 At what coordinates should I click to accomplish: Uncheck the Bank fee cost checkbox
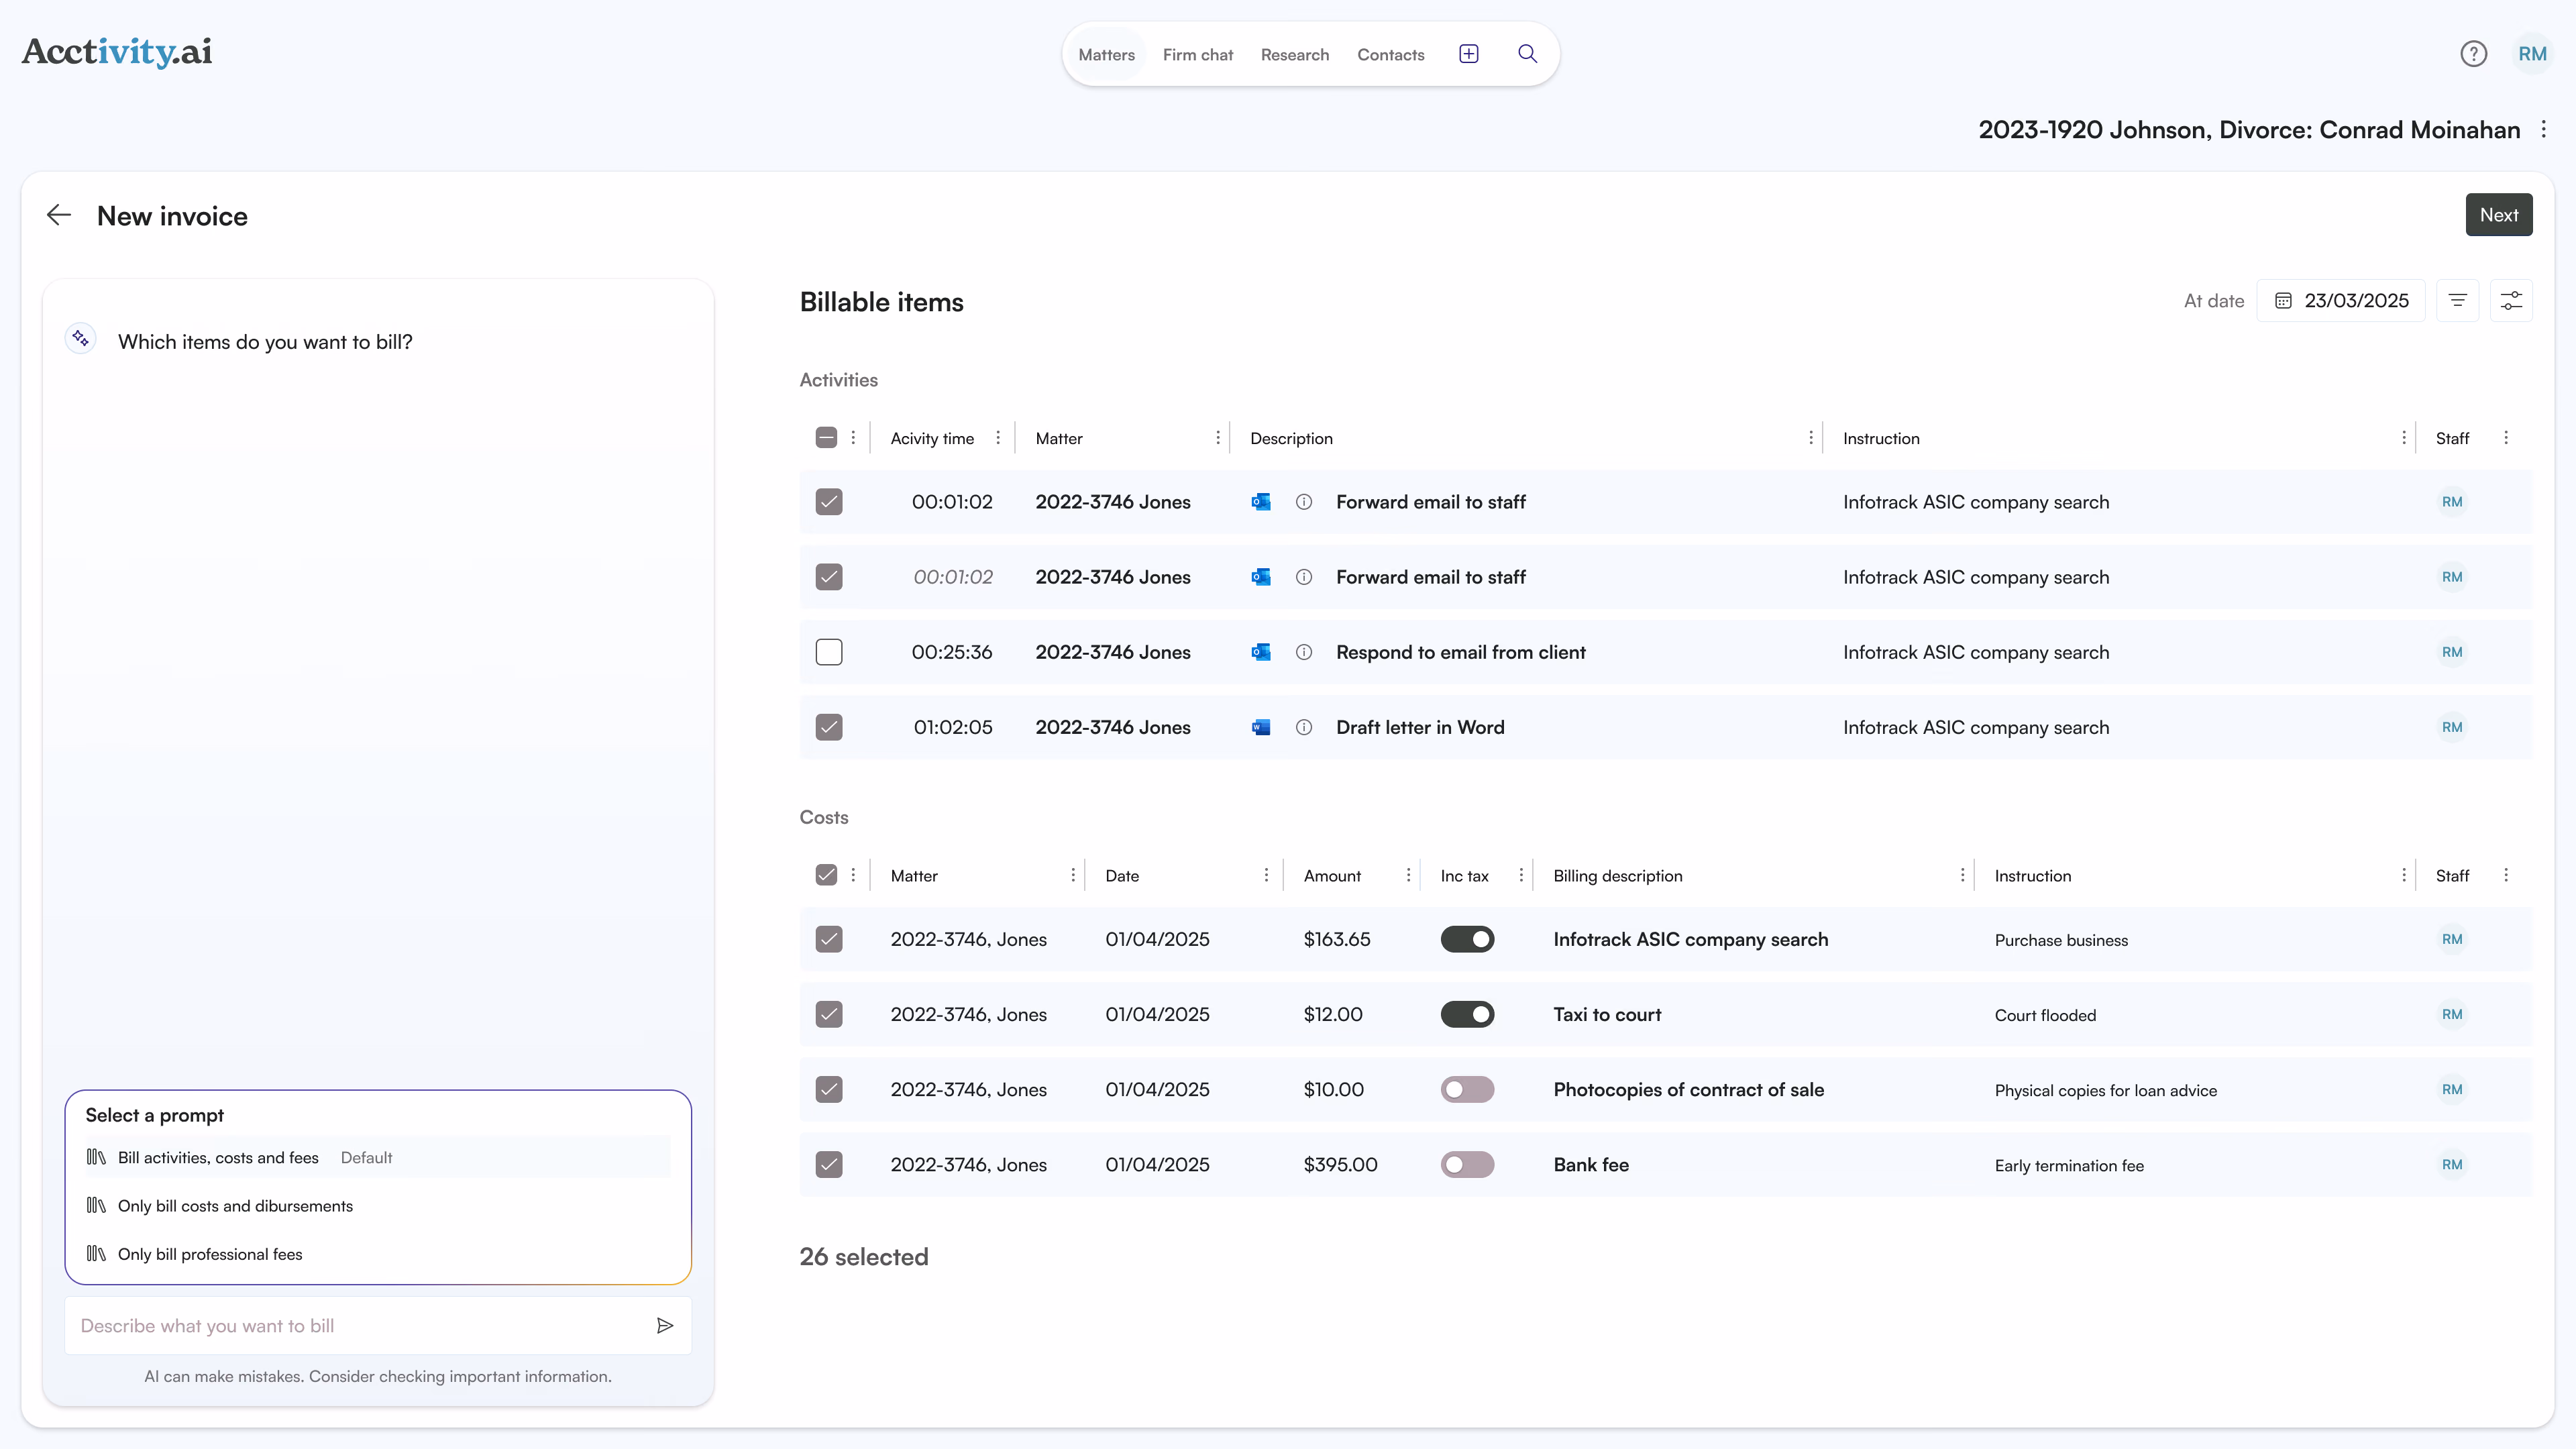pos(829,1164)
